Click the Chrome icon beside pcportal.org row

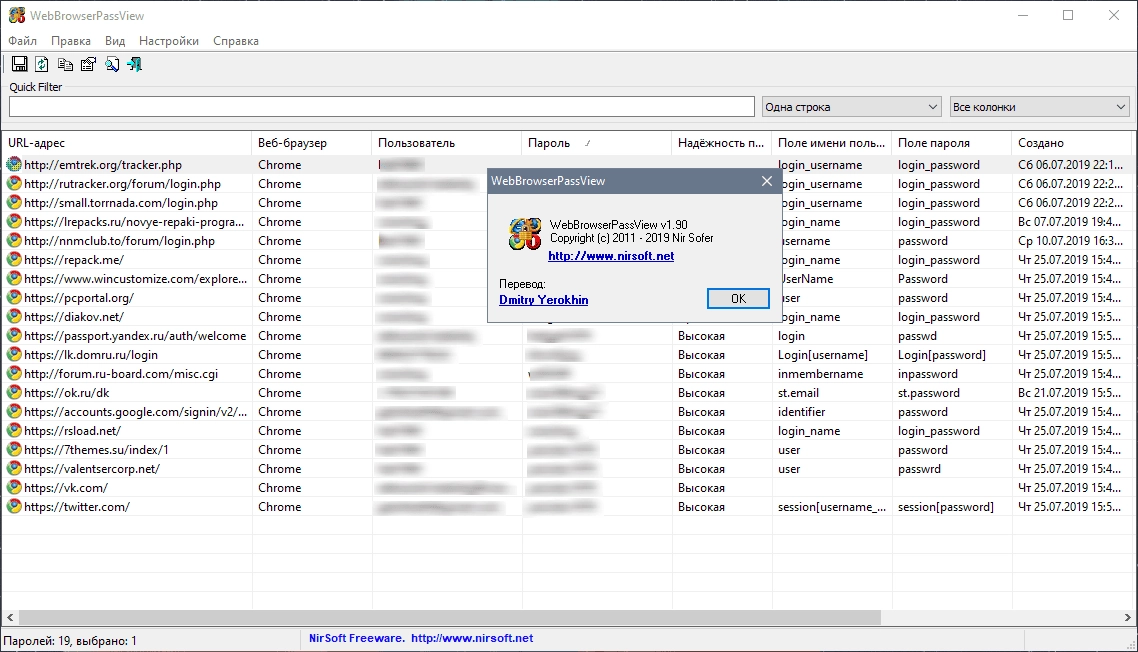(x=14, y=298)
